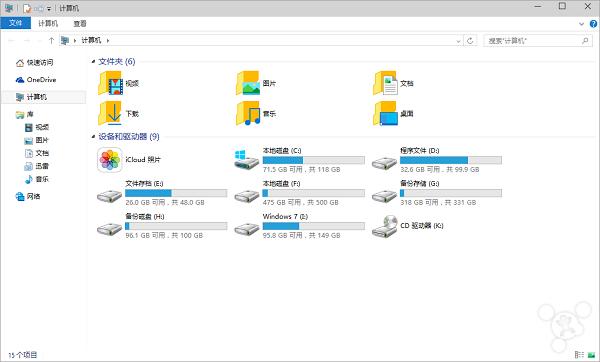Select the 文件存档 (E:) drive icon
This screenshot has height=362, width=600.
(109, 196)
